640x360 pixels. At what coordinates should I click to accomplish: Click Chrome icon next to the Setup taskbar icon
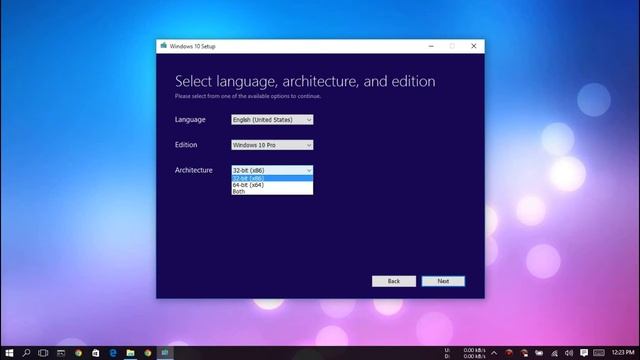point(148,353)
